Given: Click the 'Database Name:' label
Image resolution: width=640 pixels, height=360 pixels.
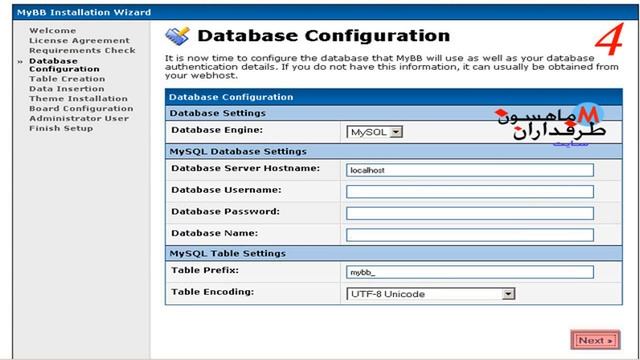Looking at the screenshot, I should coord(214,233).
